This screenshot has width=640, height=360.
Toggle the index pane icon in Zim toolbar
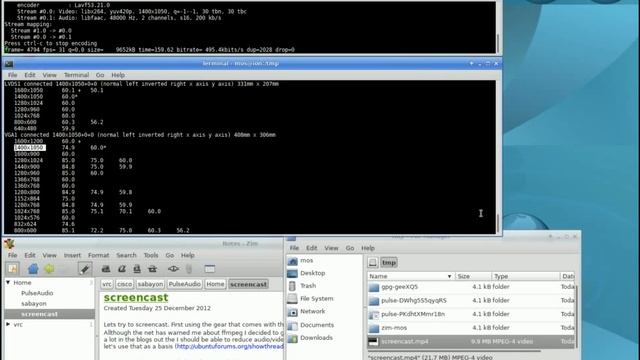click(x=12, y=269)
